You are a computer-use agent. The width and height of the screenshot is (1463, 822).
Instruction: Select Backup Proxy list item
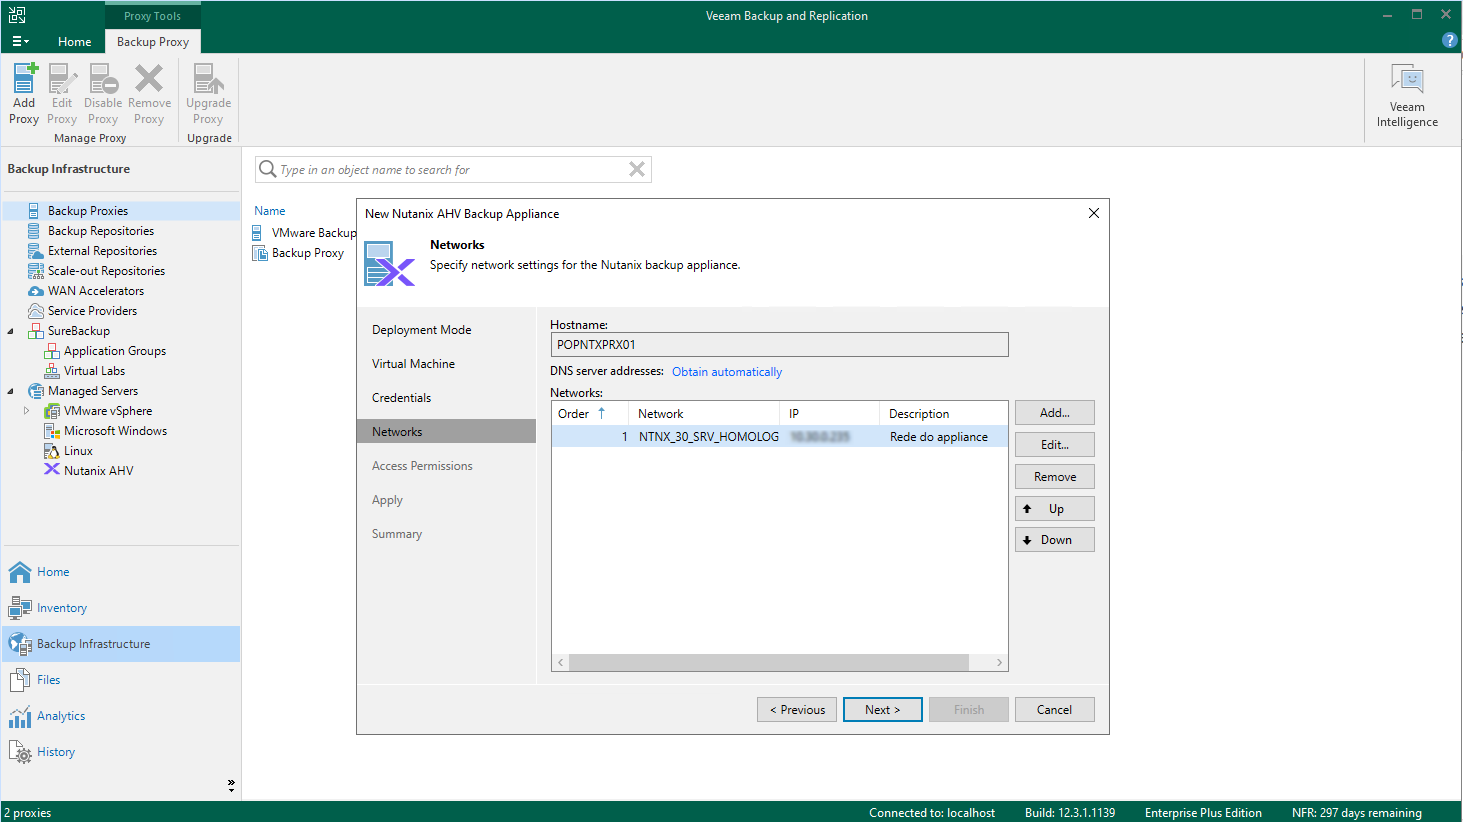point(298,253)
